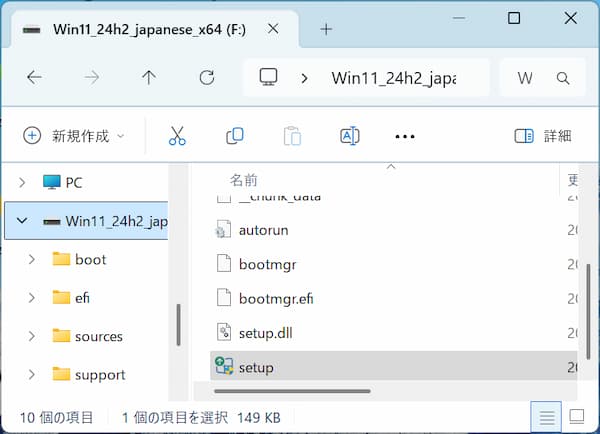Click the file list vertical scrollbar
Image resolution: width=600 pixels, height=434 pixels.
[588, 312]
